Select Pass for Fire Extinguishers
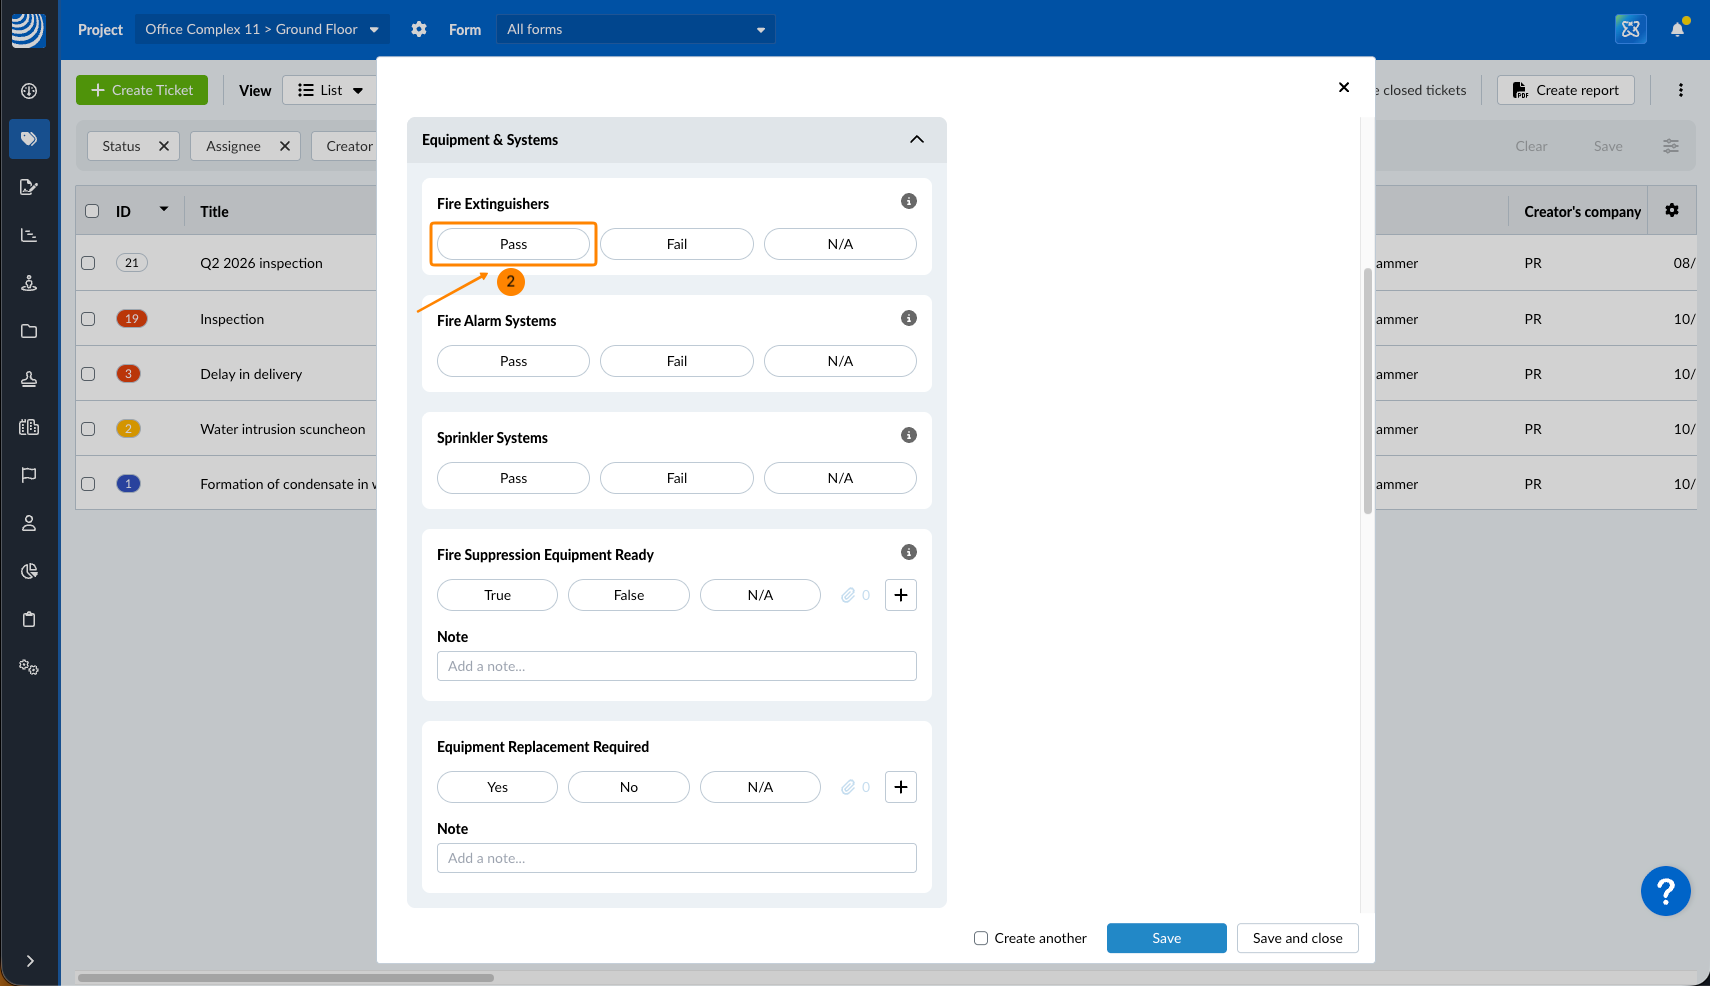1710x986 pixels. tap(513, 244)
